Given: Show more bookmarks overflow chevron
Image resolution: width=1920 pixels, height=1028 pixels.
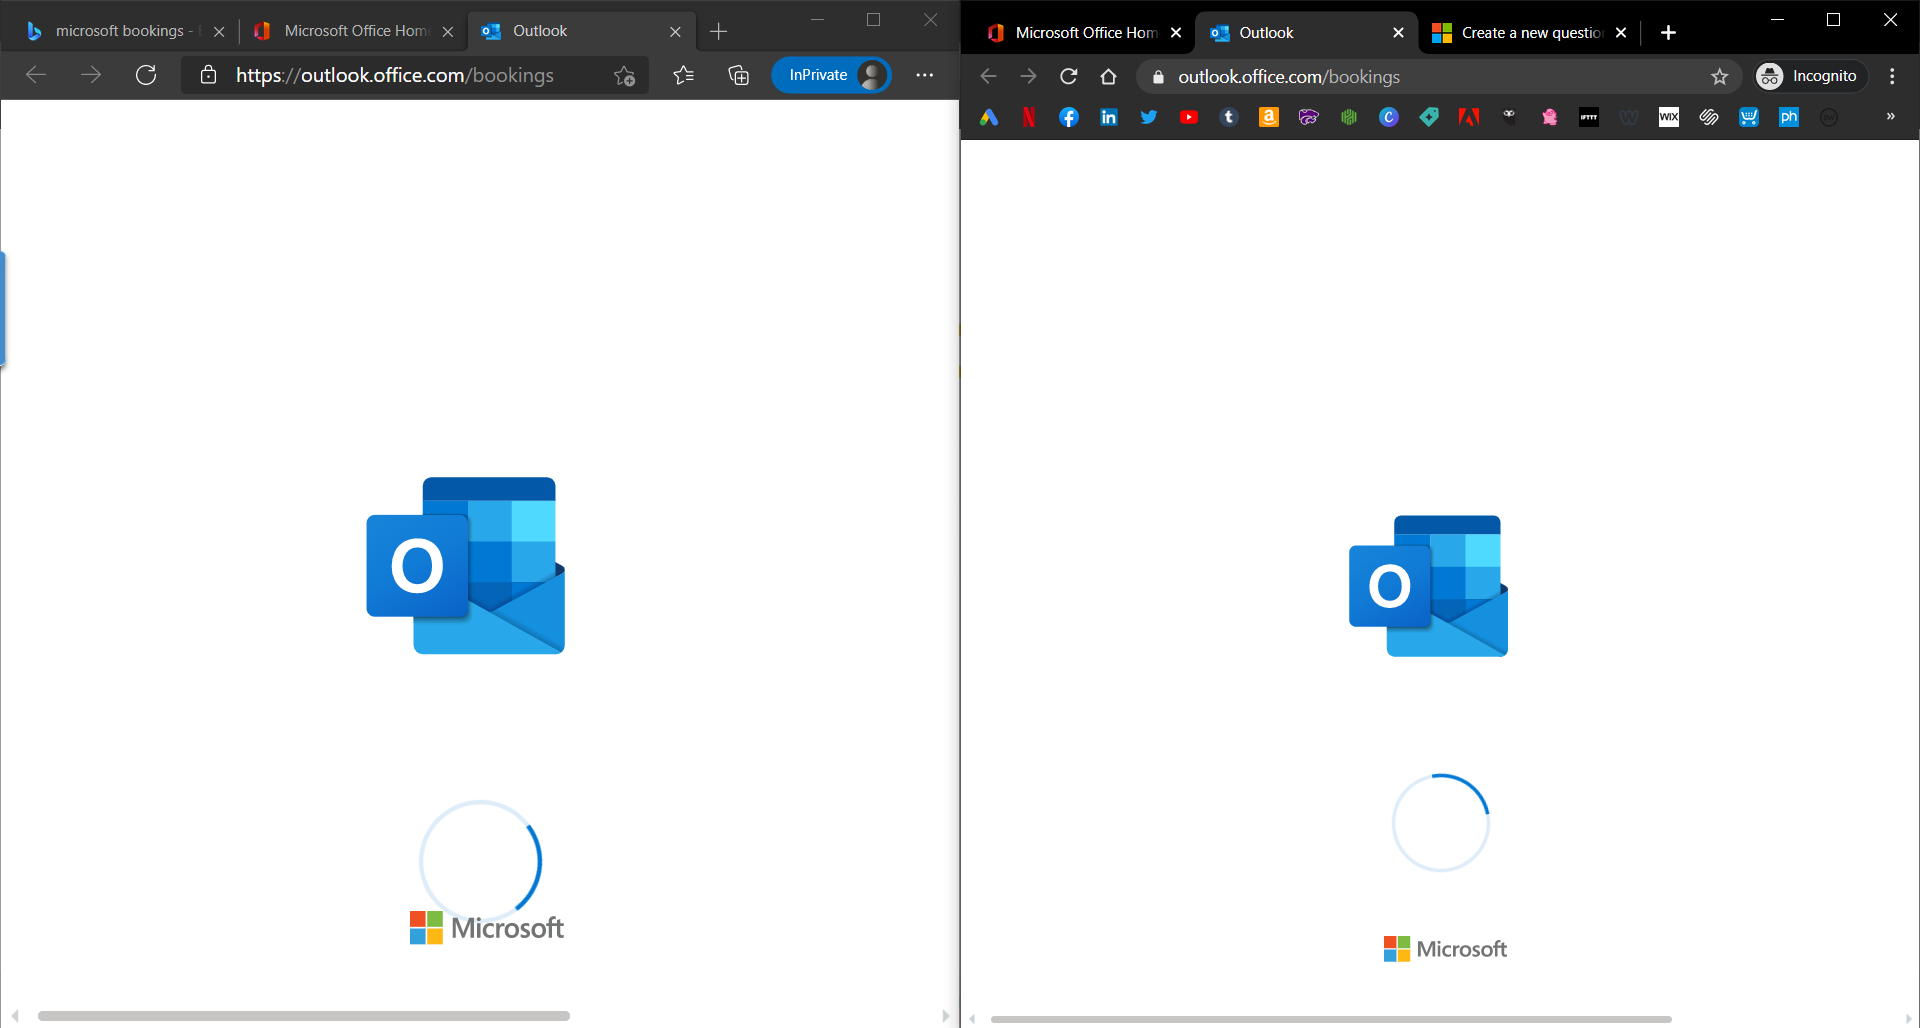Looking at the screenshot, I should (x=1890, y=117).
